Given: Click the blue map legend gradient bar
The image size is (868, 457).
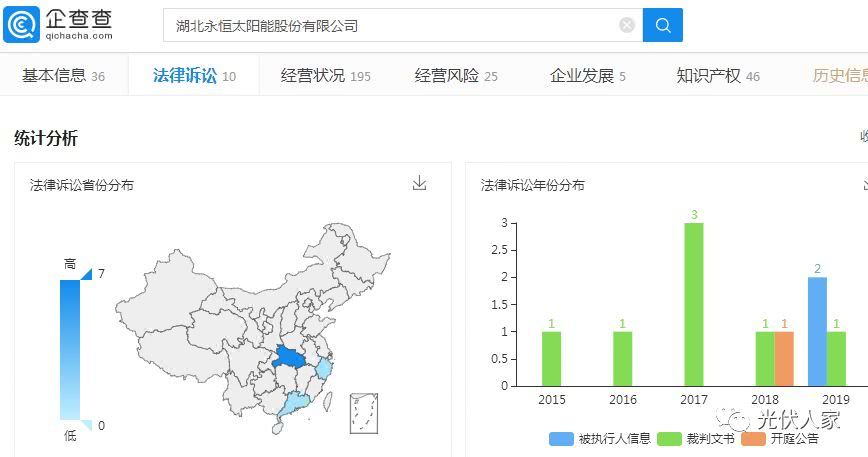Looking at the screenshot, I should 70,348.
